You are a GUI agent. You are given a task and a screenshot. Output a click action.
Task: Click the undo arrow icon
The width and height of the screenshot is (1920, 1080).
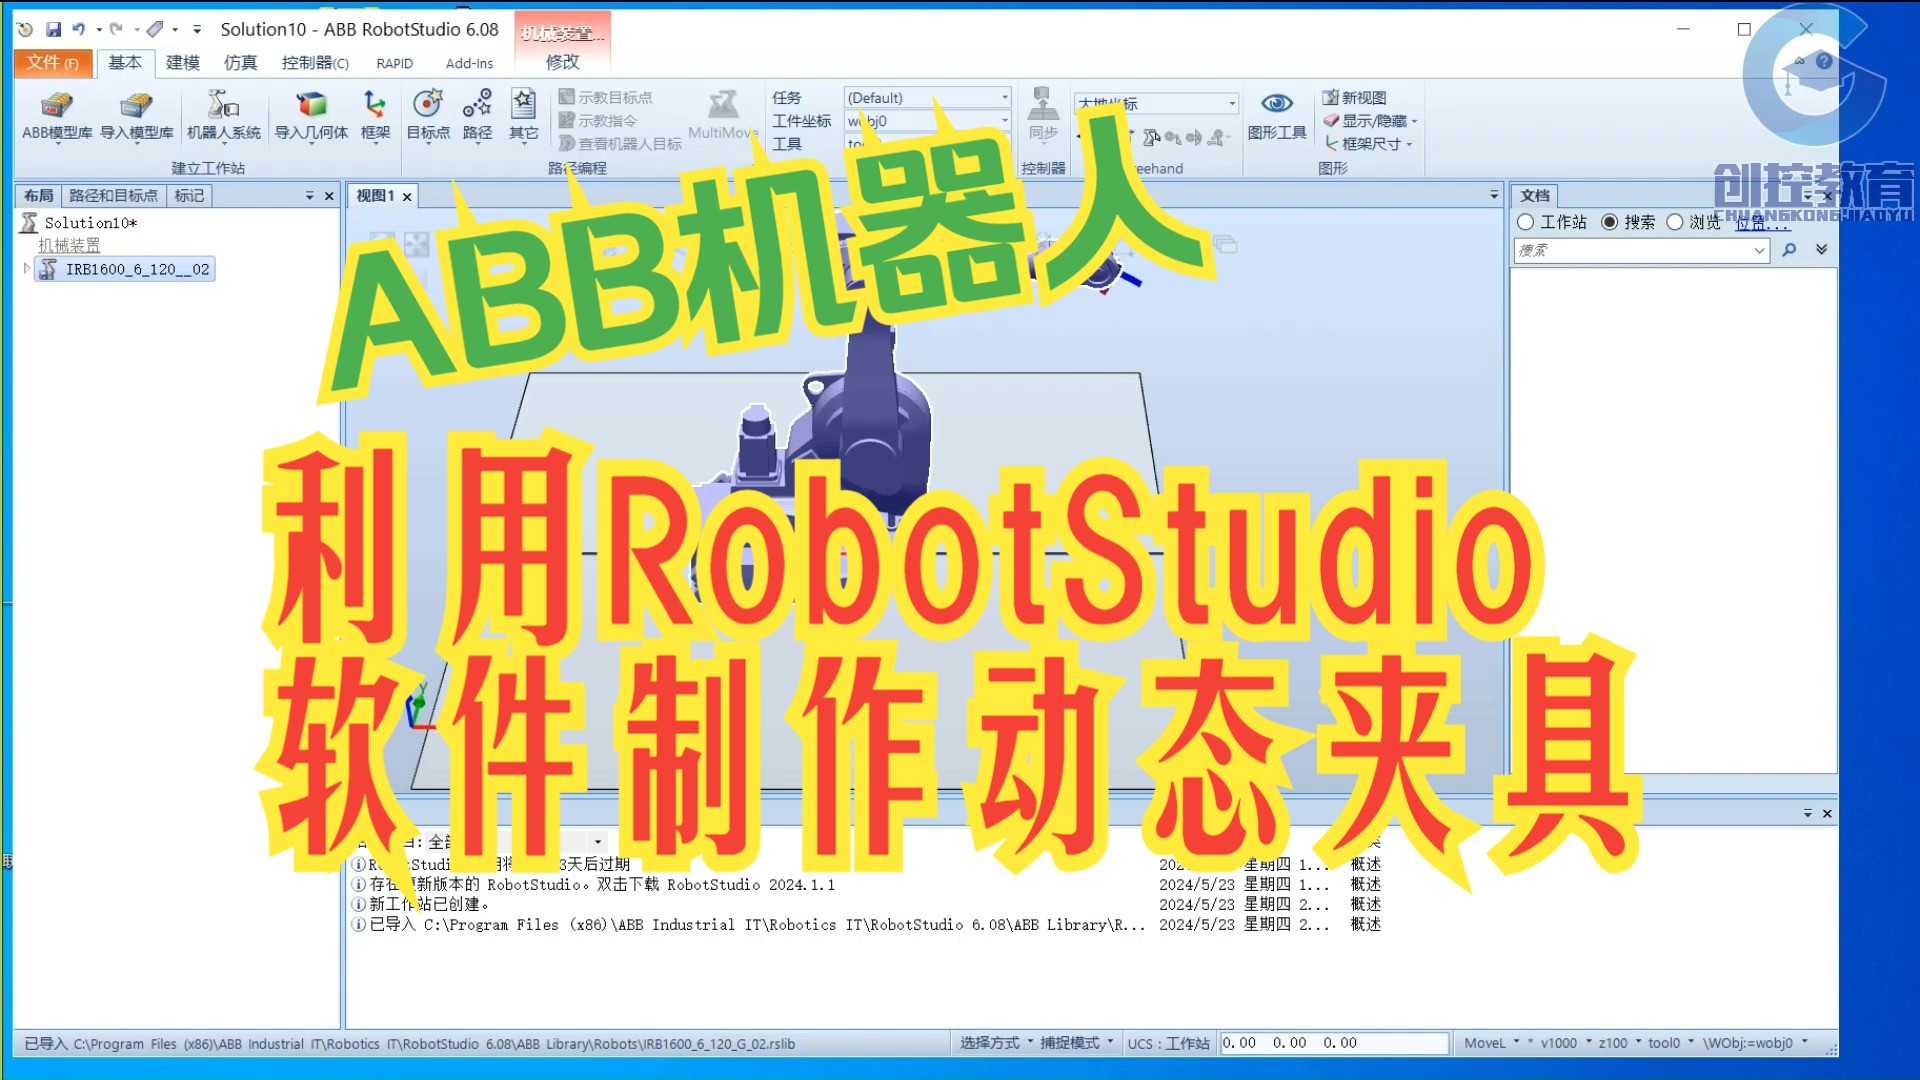pyautogui.click(x=78, y=29)
